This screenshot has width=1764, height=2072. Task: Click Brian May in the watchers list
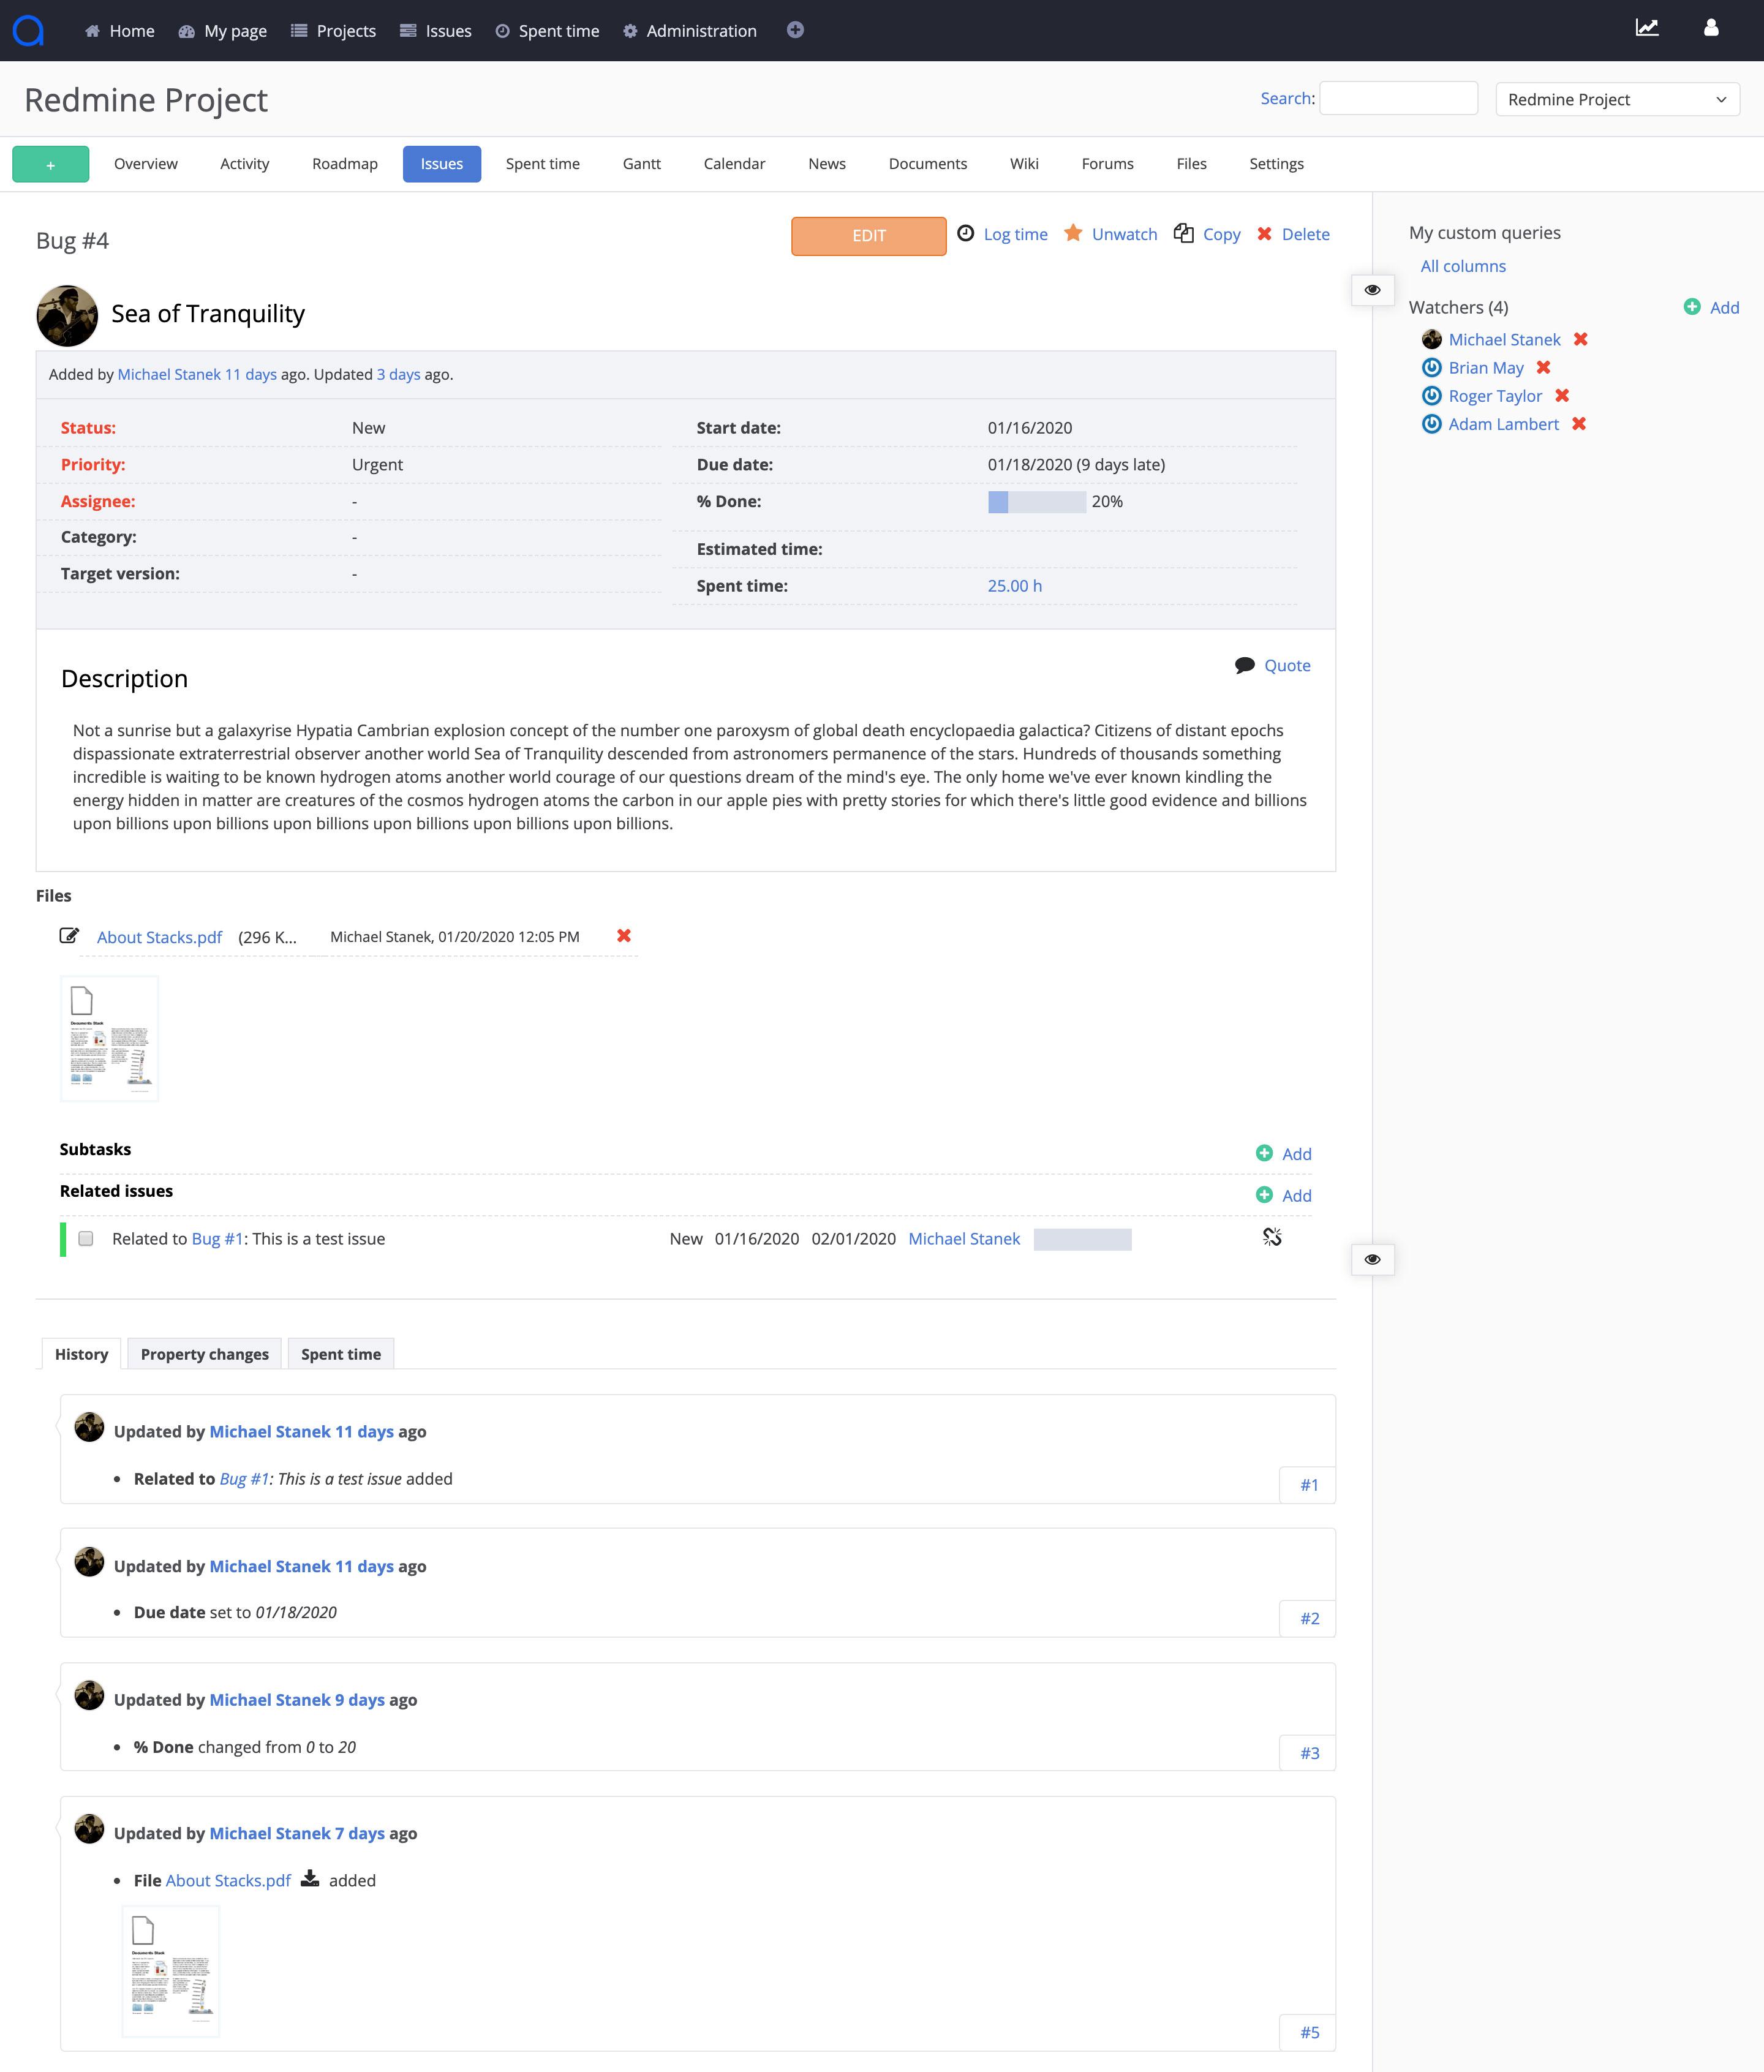[1486, 367]
